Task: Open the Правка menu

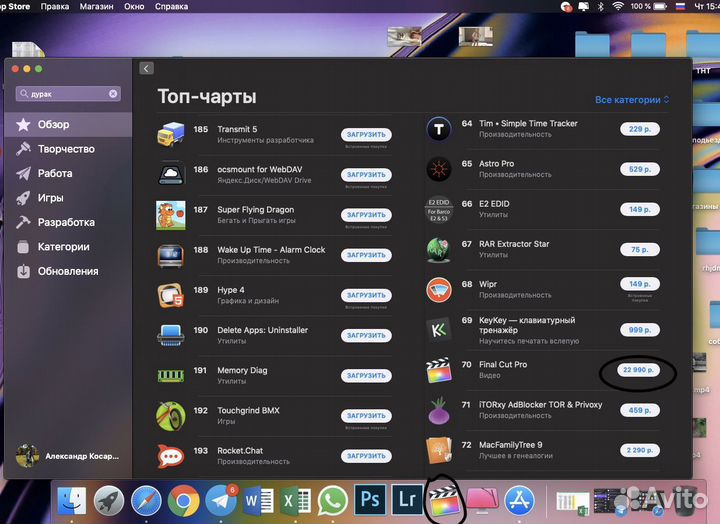Action: coord(55,6)
